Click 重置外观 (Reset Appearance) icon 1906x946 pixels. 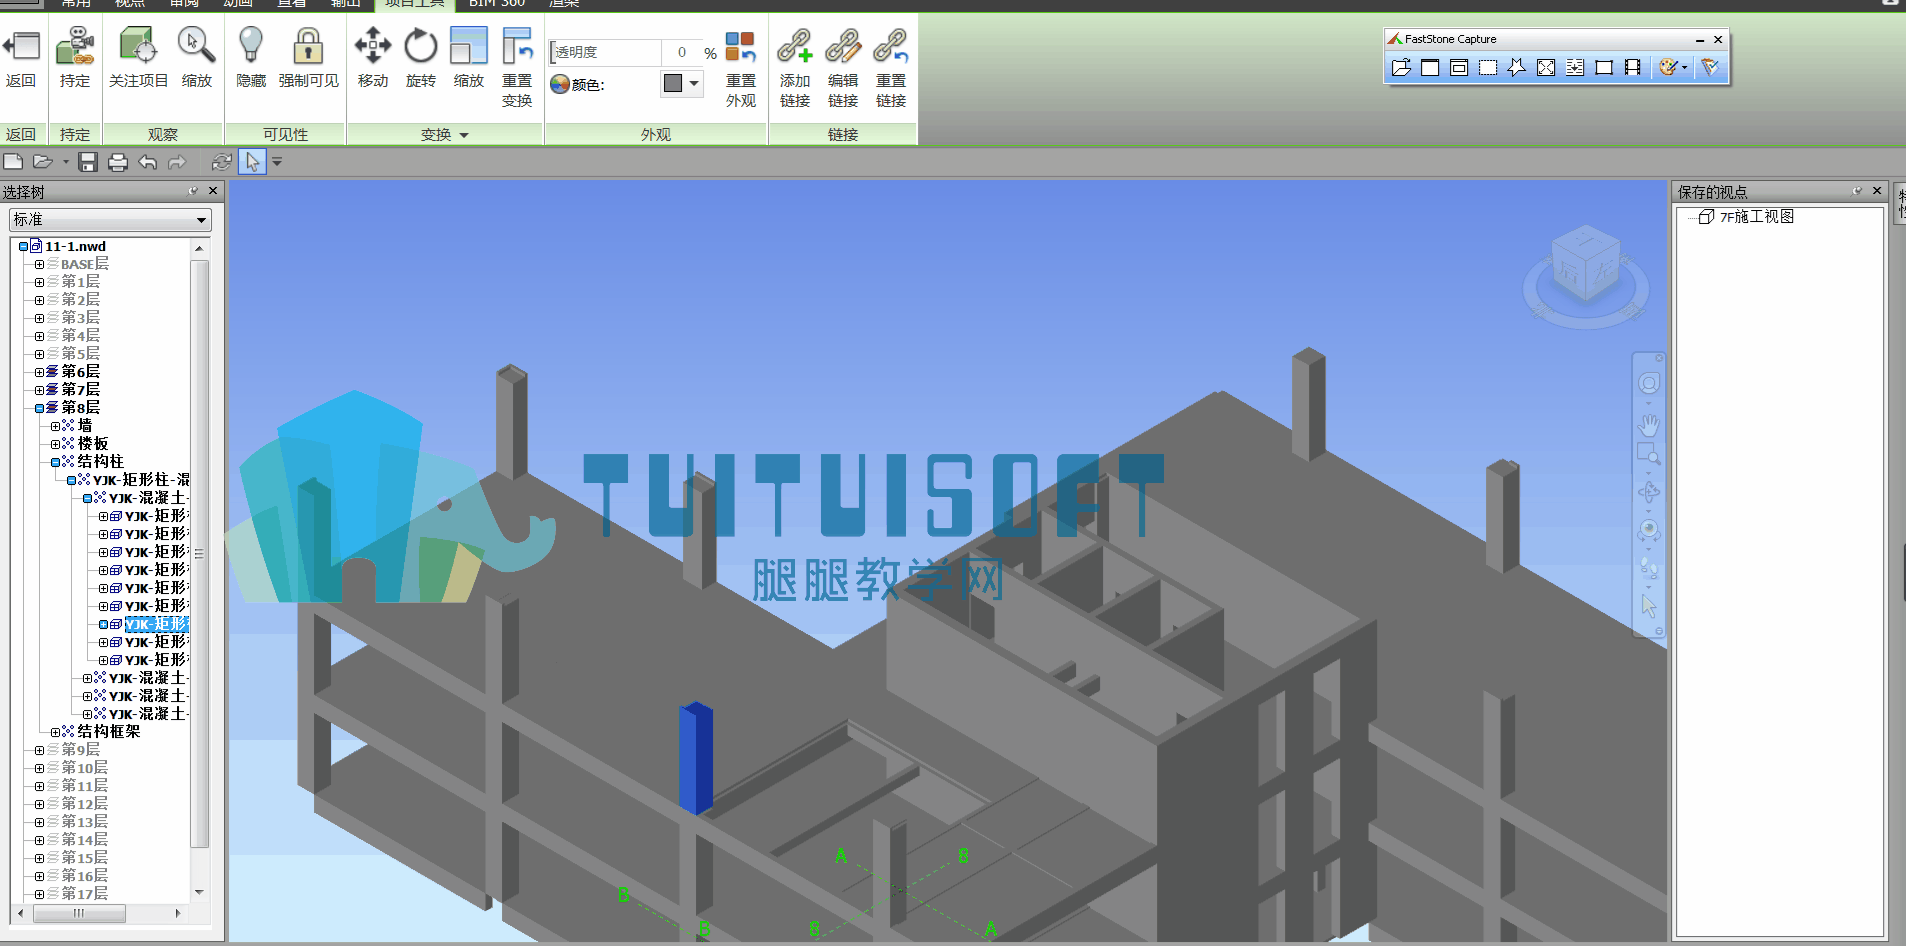(x=741, y=67)
